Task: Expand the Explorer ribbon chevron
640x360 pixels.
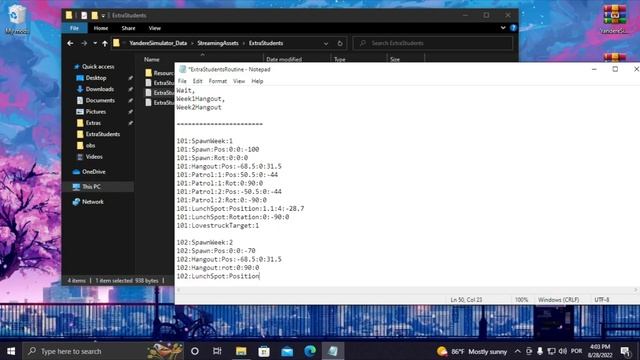Action: pyautogui.click(x=503, y=28)
